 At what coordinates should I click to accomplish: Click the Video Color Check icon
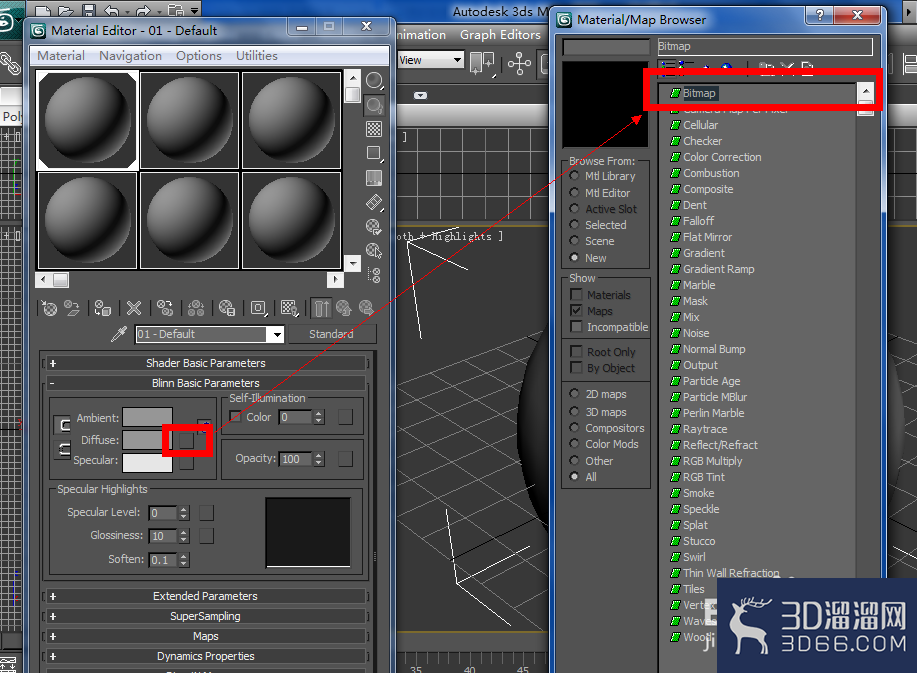tap(374, 178)
